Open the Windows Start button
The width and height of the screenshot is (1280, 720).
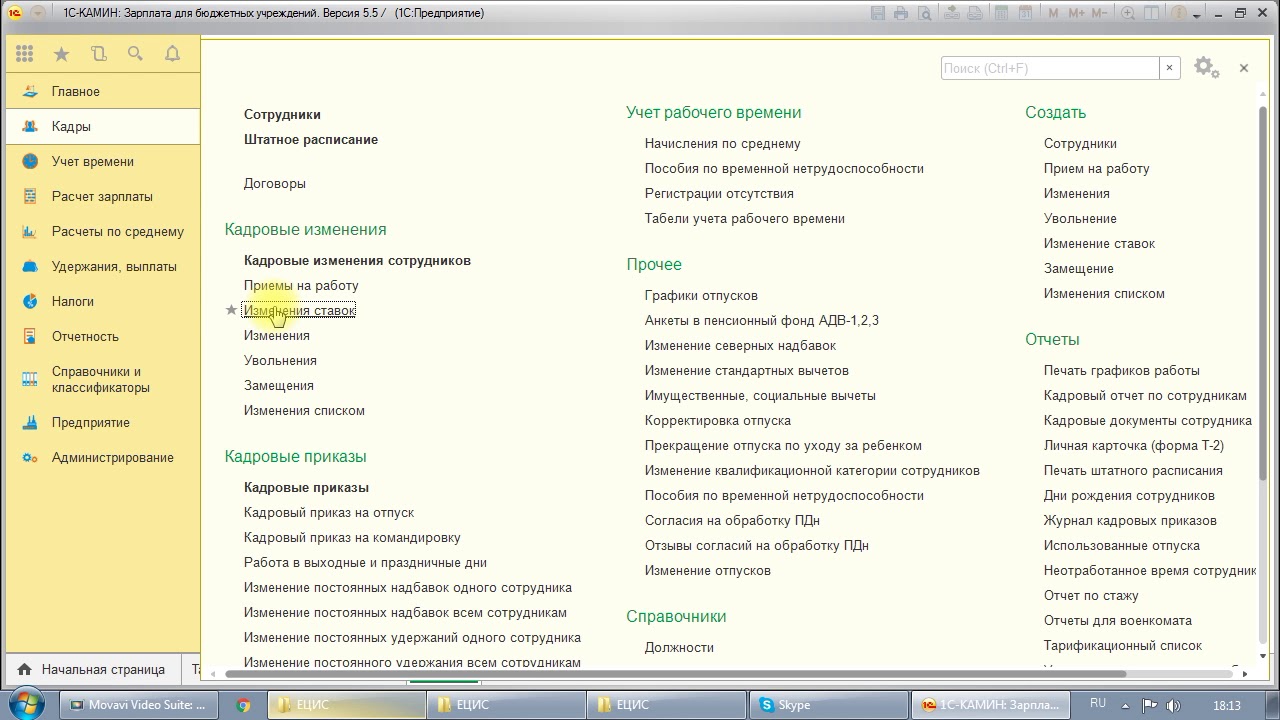pos(25,703)
